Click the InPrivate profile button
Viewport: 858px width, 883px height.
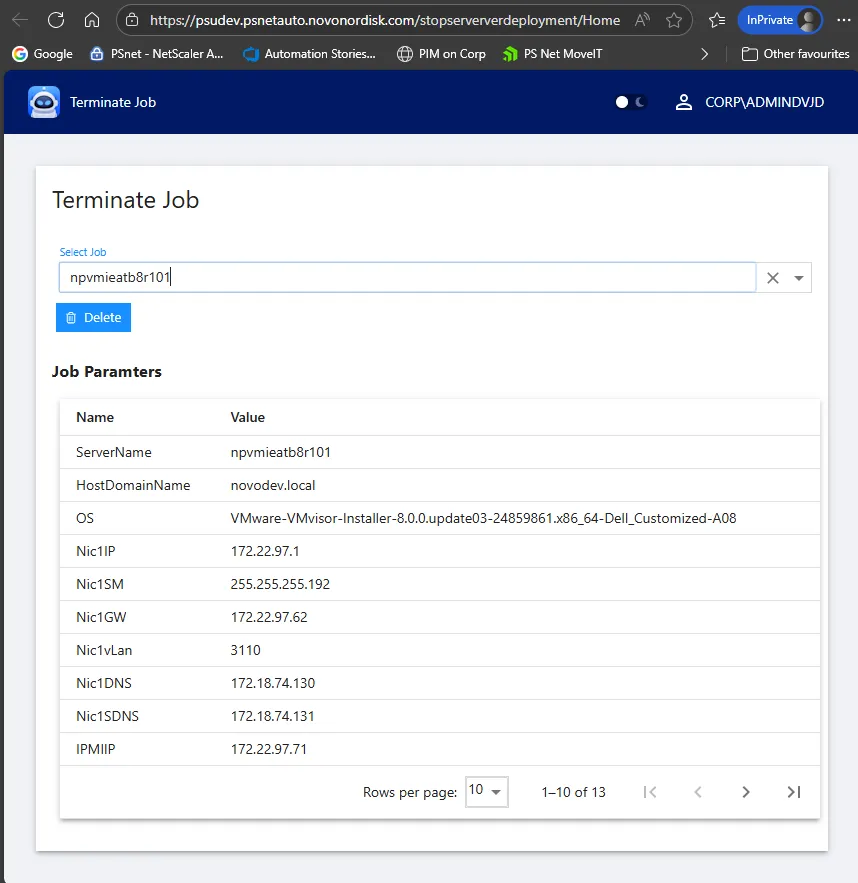click(x=779, y=20)
